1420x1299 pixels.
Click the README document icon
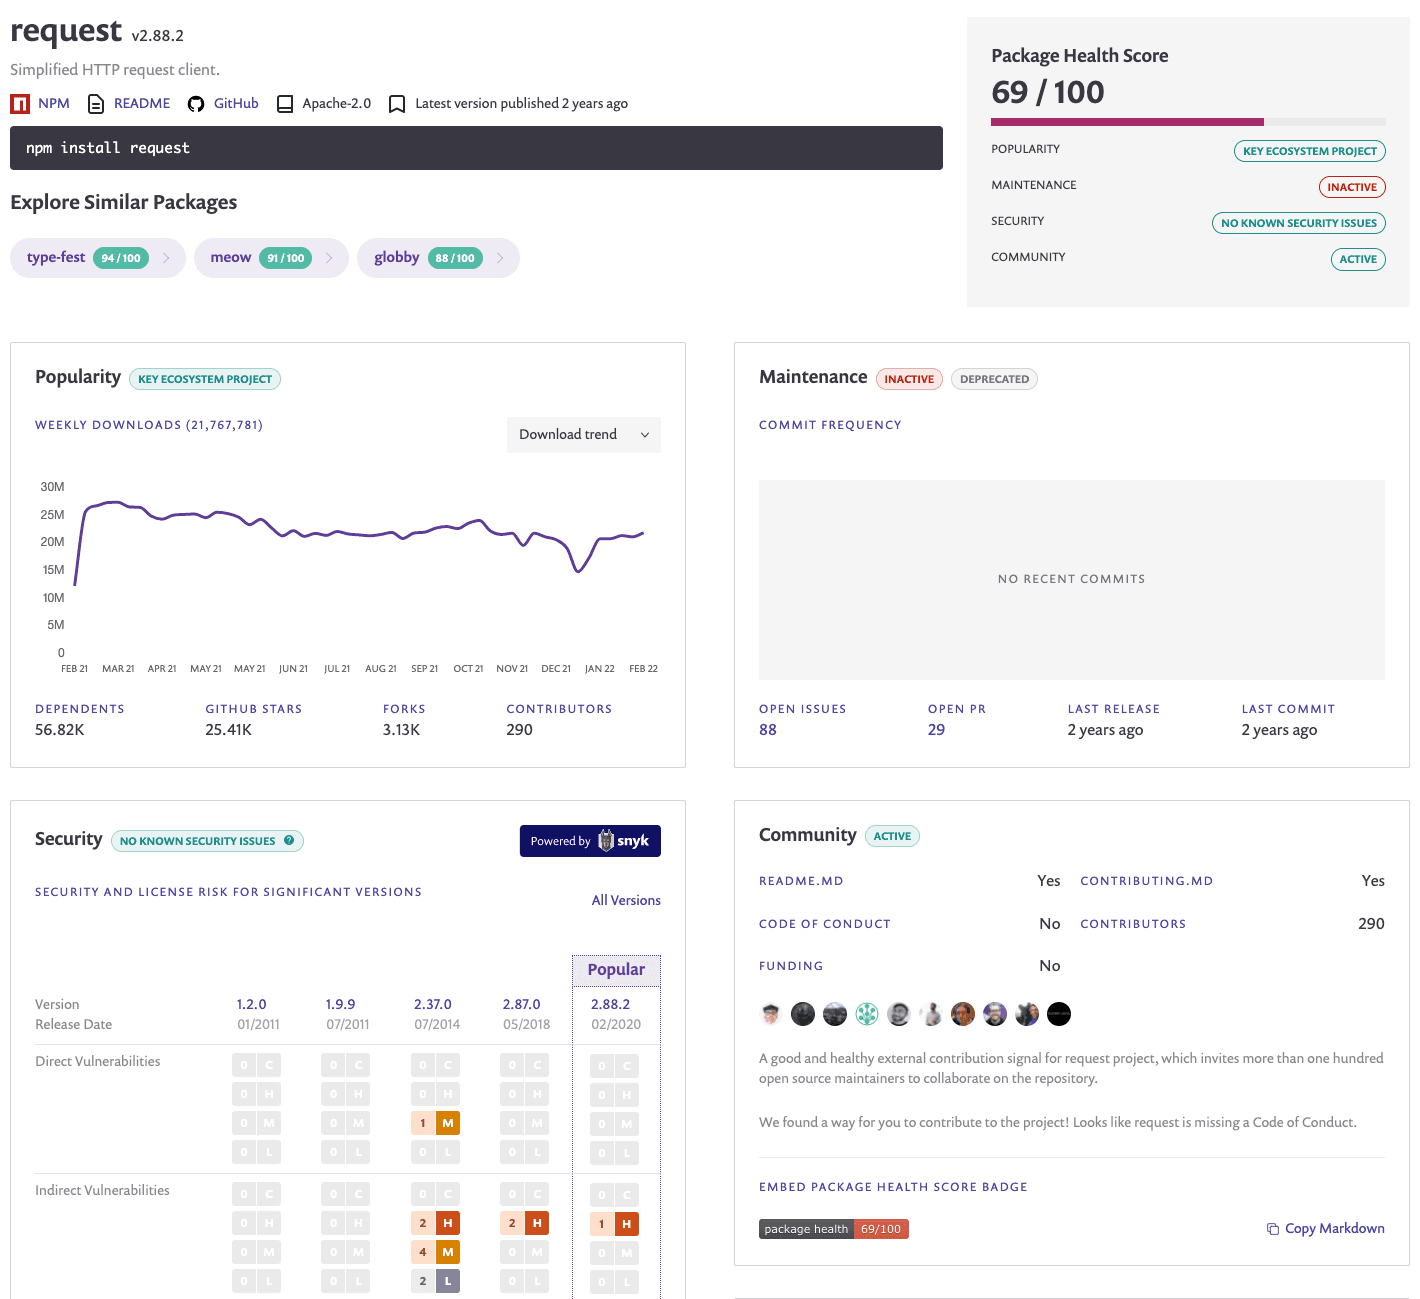coord(96,104)
